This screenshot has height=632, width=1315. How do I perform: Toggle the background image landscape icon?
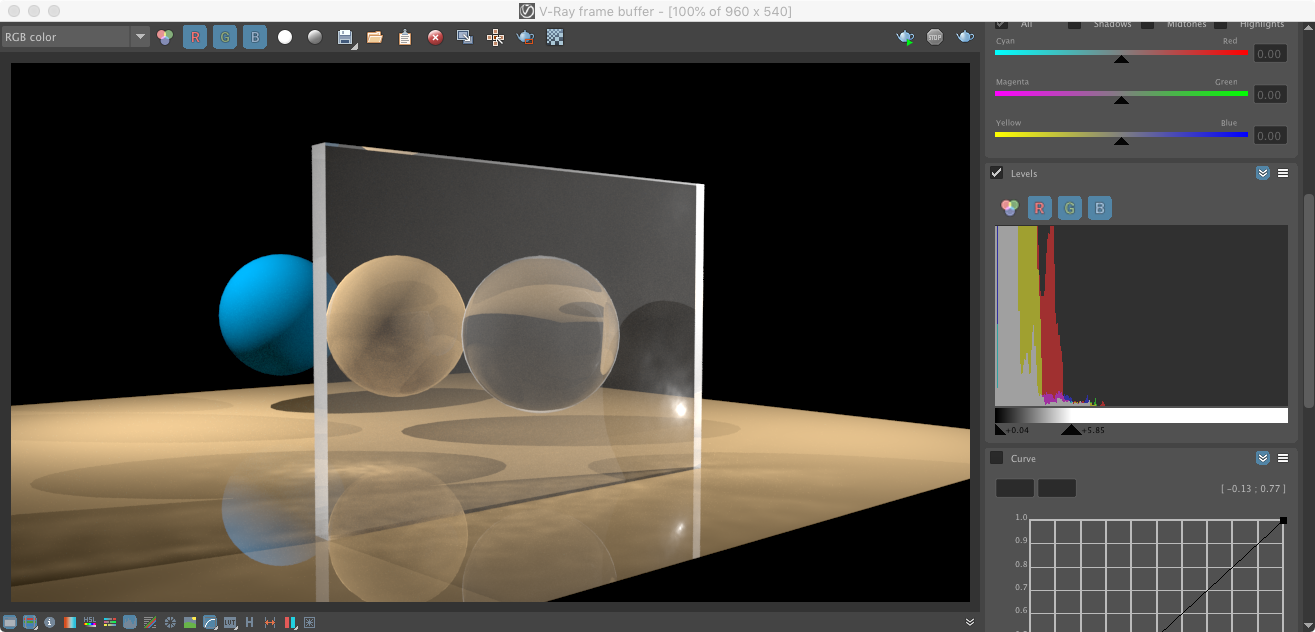pos(190,622)
